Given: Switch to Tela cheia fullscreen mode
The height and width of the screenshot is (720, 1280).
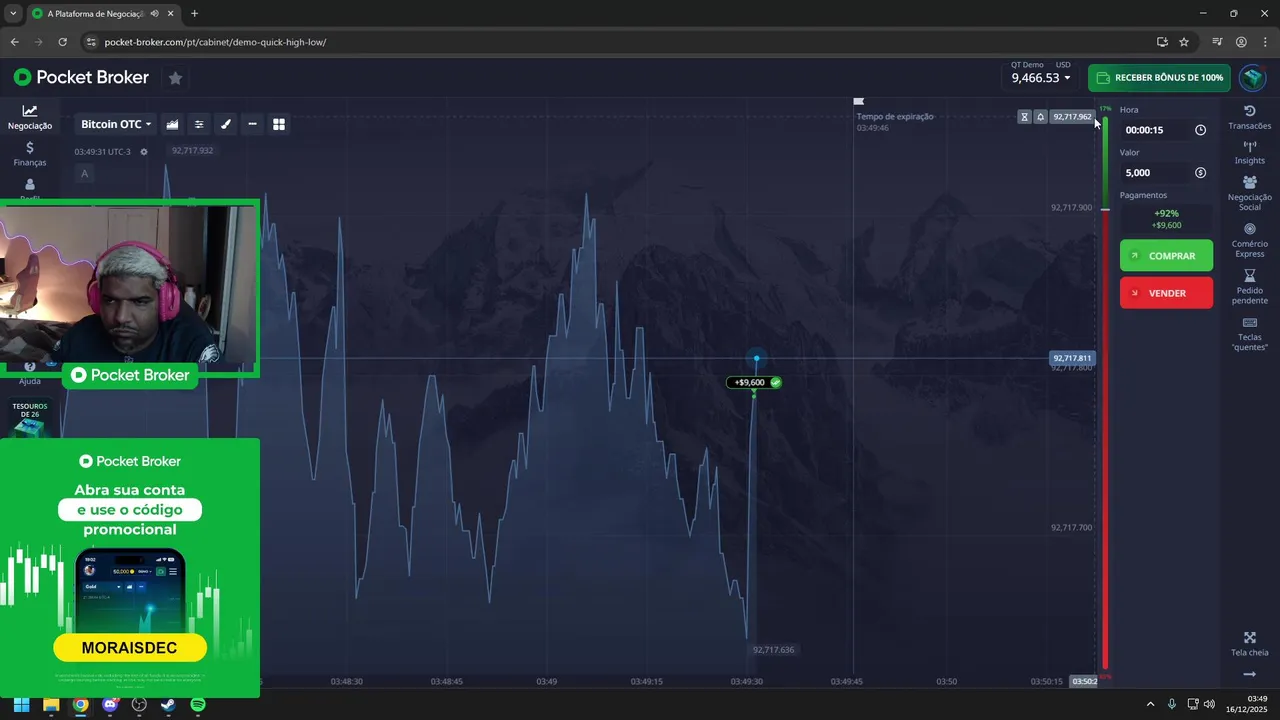Looking at the screenshot, I should [1250, 644].
